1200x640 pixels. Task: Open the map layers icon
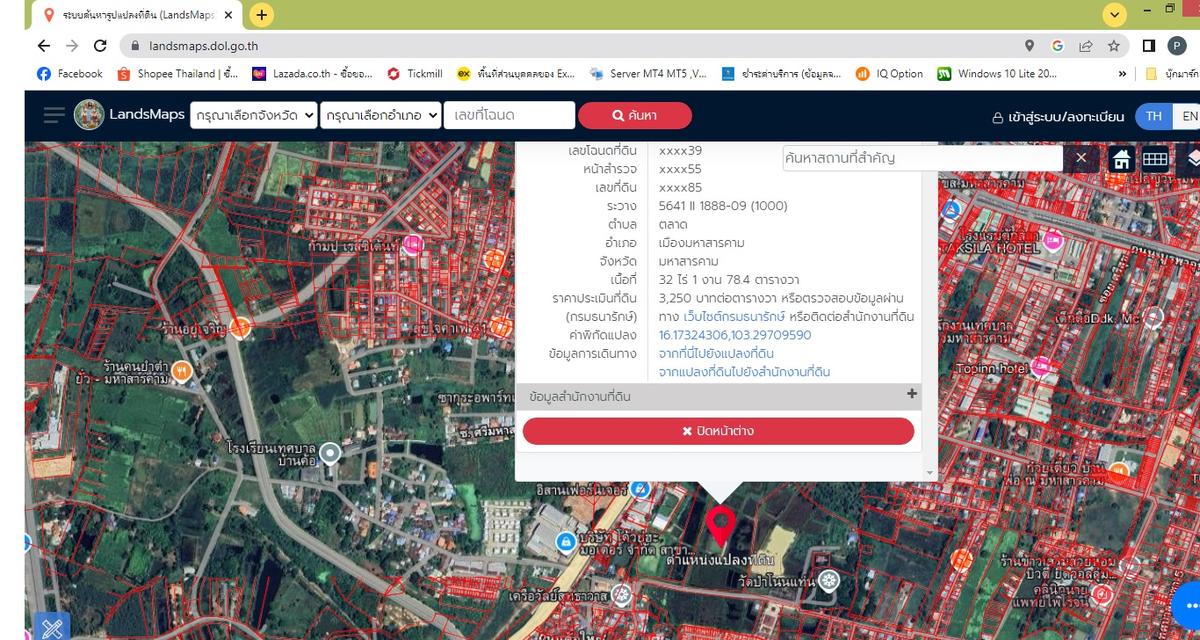(x=1193, y=159)
